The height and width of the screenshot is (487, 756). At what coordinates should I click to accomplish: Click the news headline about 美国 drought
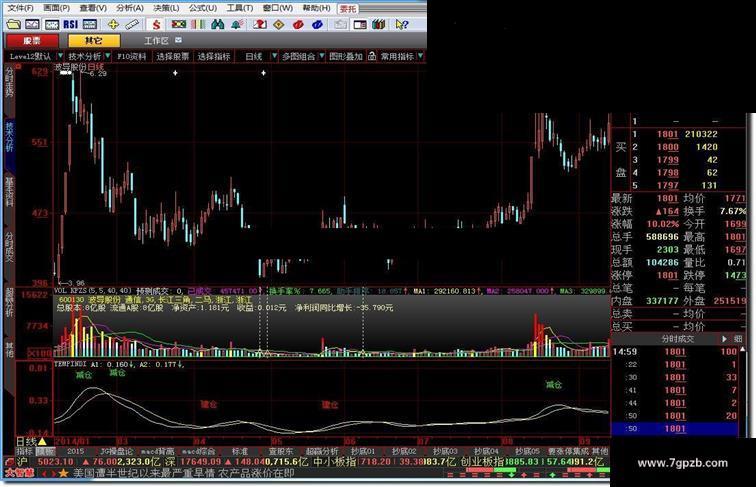183,473
